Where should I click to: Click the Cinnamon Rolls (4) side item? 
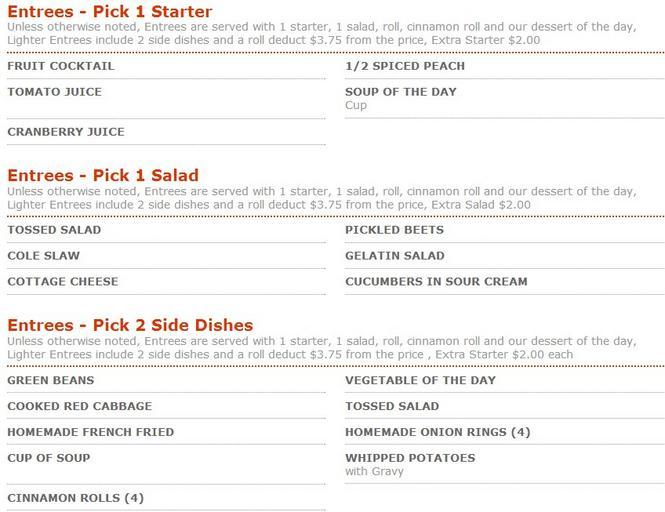[x=76, y=498]
